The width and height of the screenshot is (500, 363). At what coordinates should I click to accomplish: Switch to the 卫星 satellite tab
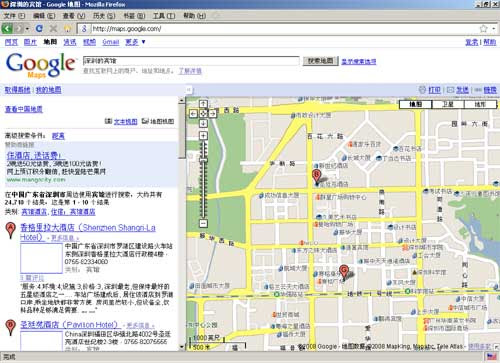pyautogui.click(x=448, y=104)
